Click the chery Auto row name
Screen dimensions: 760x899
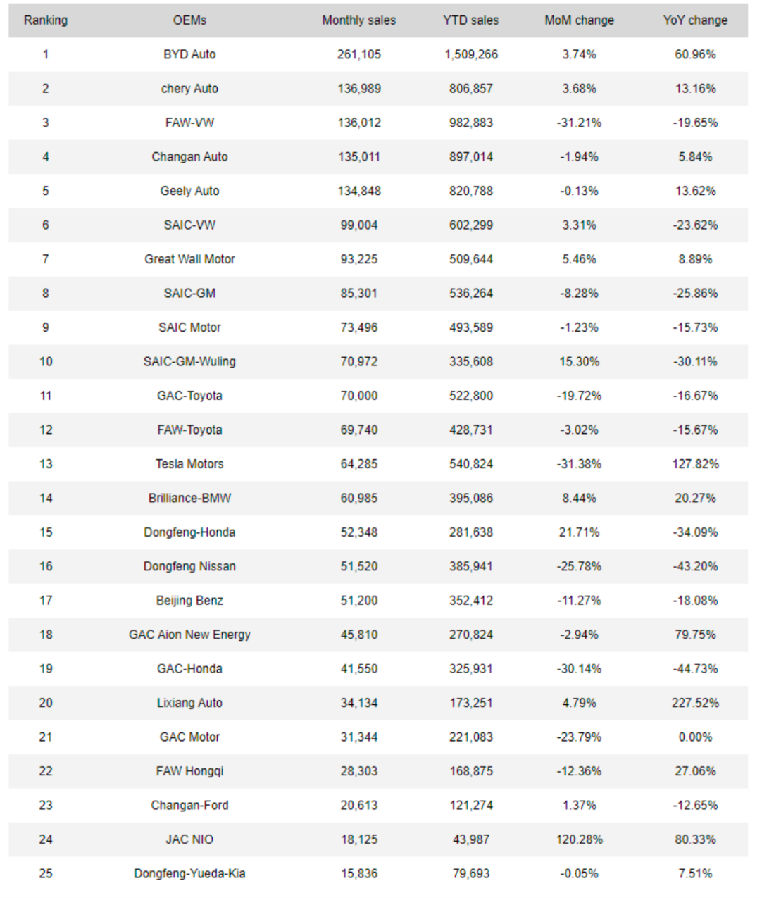coord(190,89)
